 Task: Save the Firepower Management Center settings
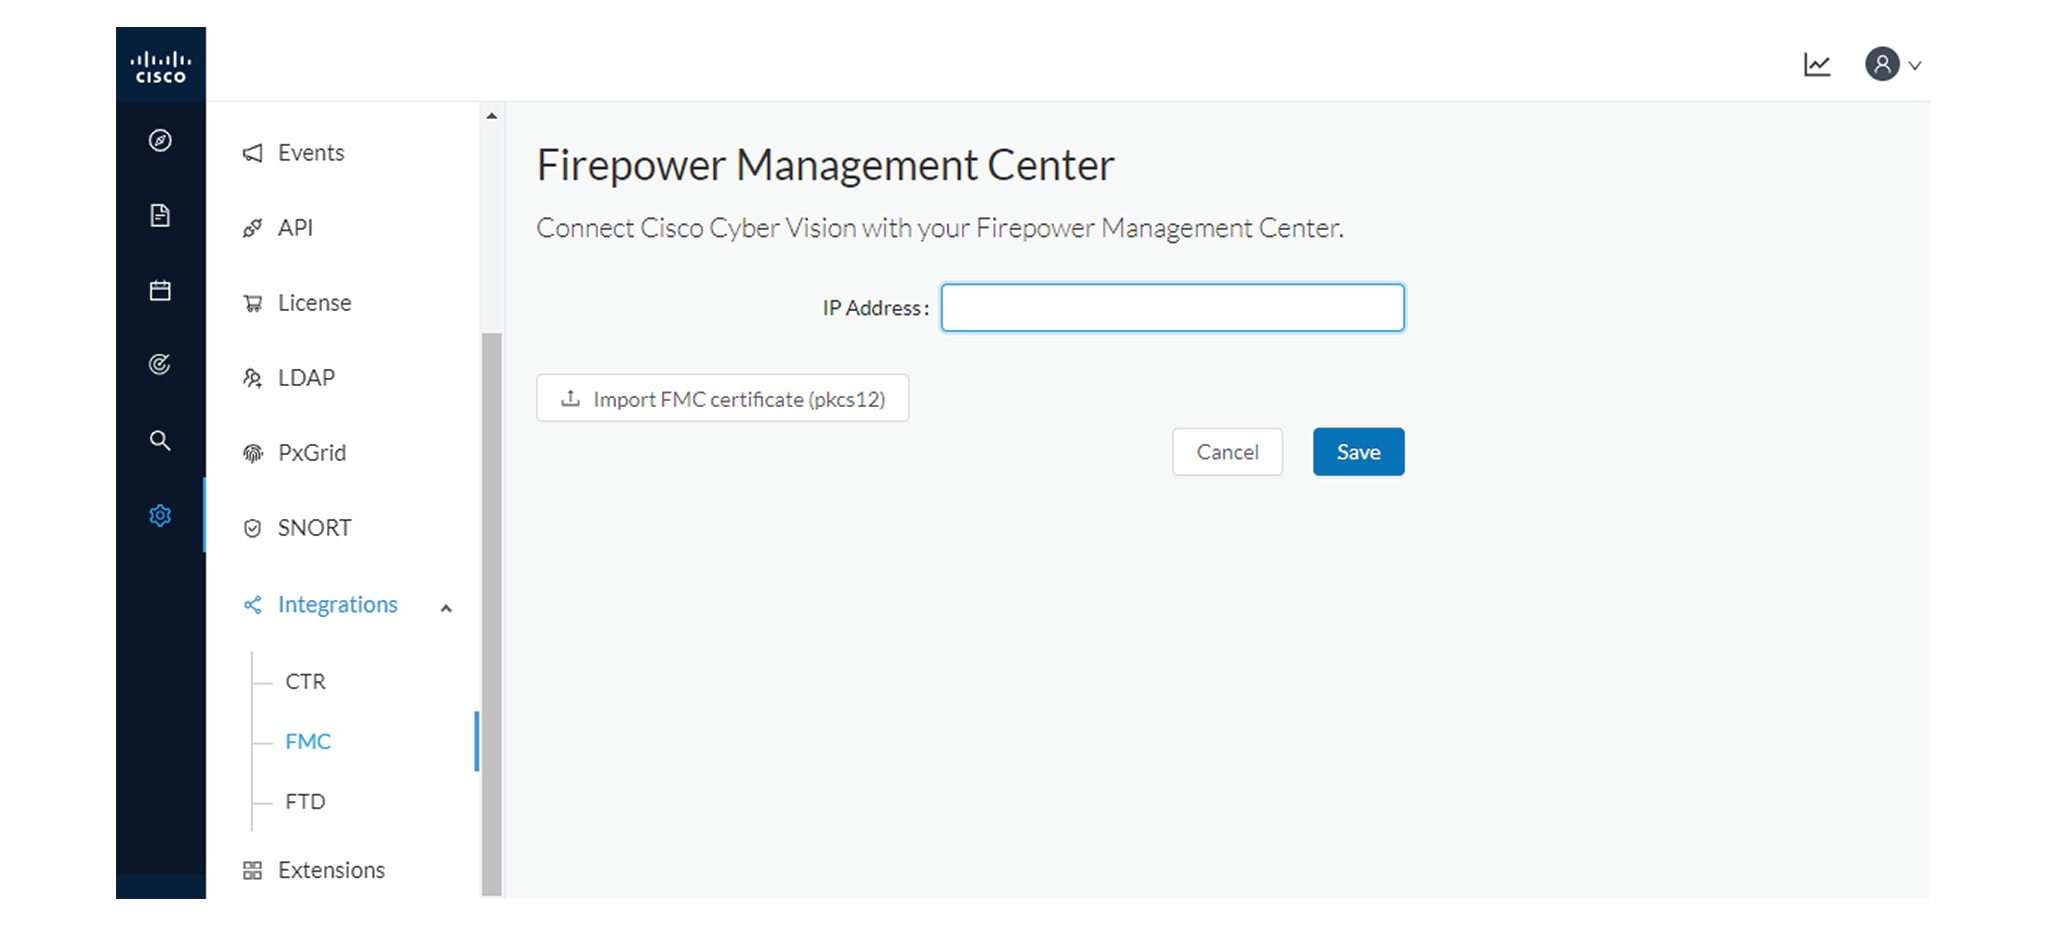point(1357,451)
